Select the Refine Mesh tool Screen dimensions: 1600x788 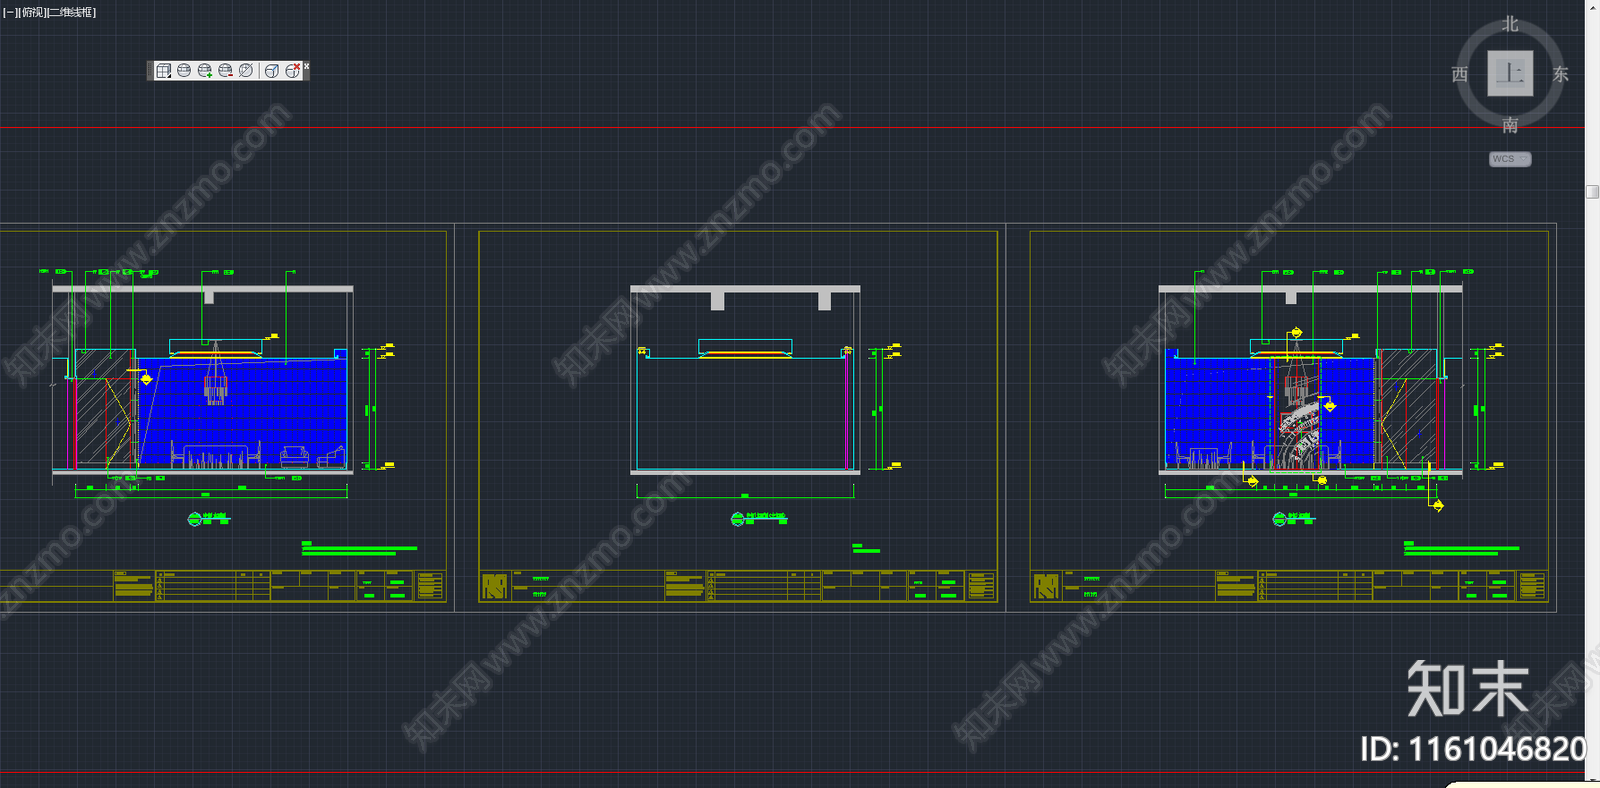coord(246,71)
